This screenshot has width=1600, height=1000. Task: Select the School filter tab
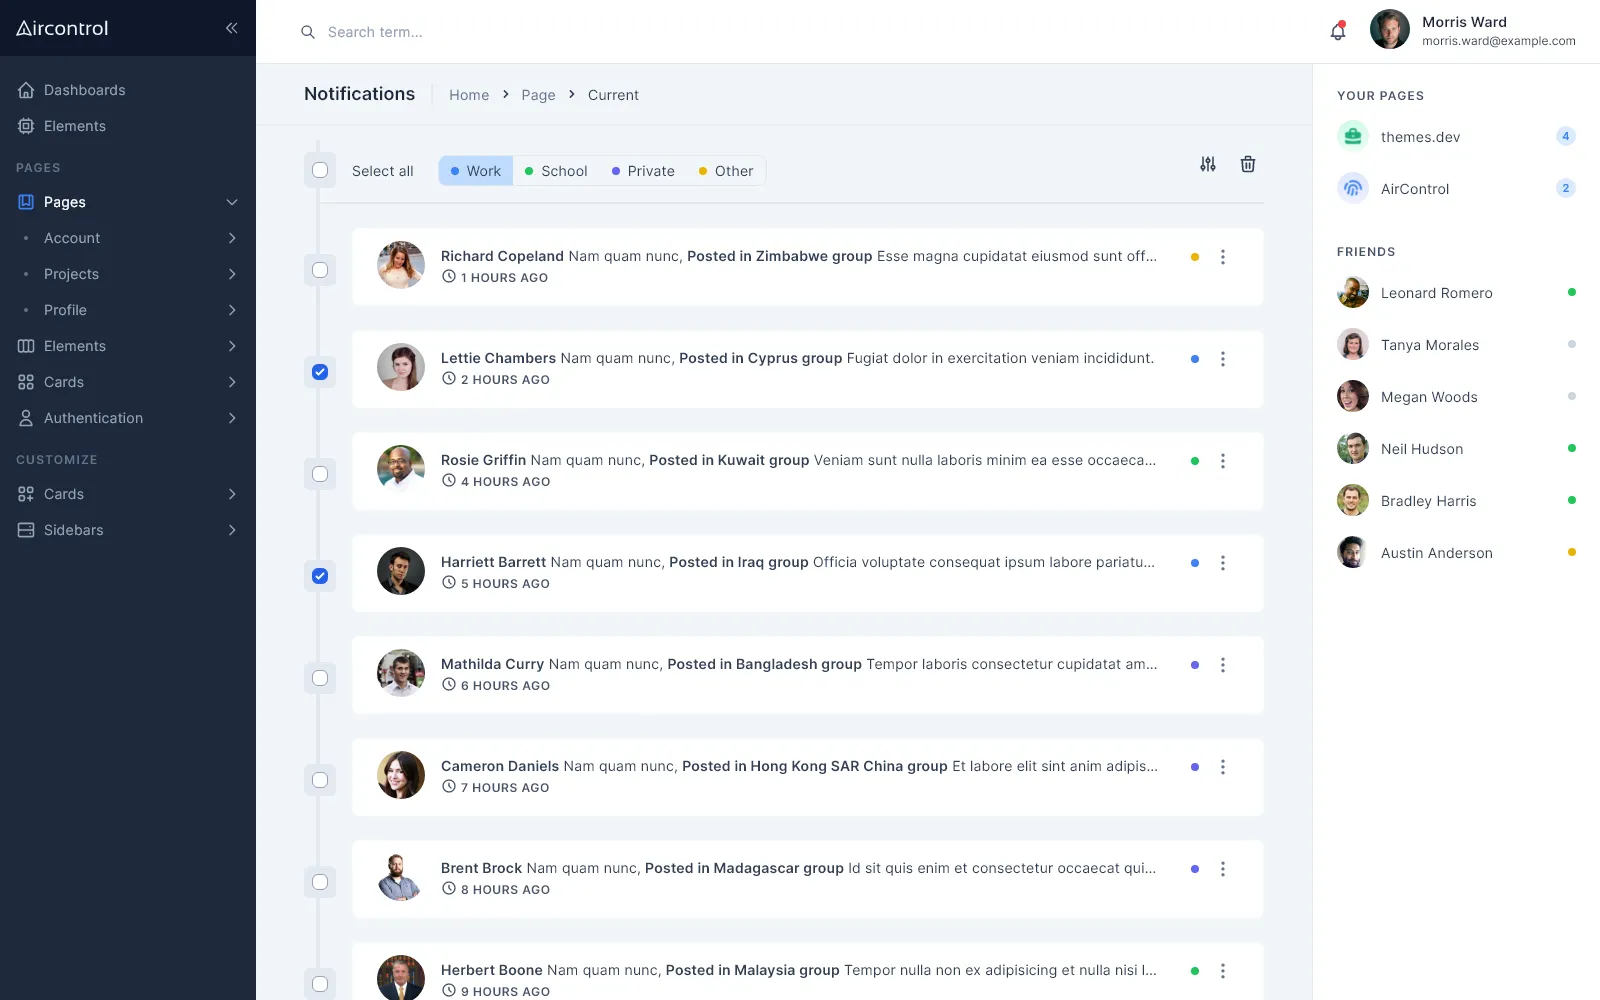click(x=556, y=171)
